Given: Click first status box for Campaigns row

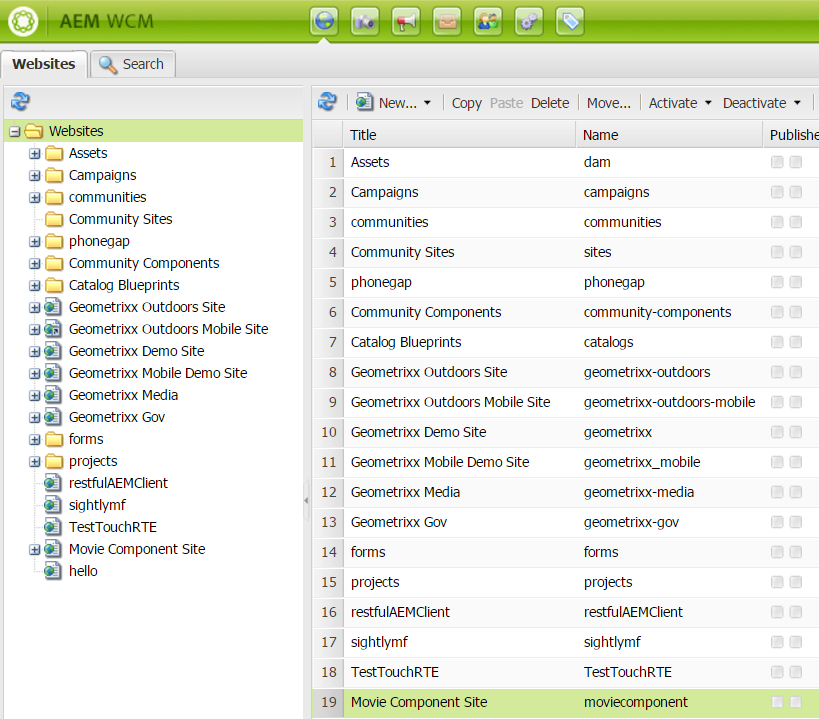Looking at the screenshot, I should pyautogui.click(x=777, y=192).
